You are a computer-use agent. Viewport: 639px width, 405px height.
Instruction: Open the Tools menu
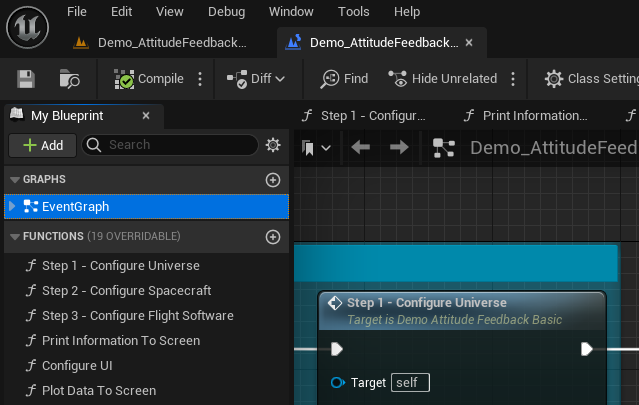(x=354, y=11)
